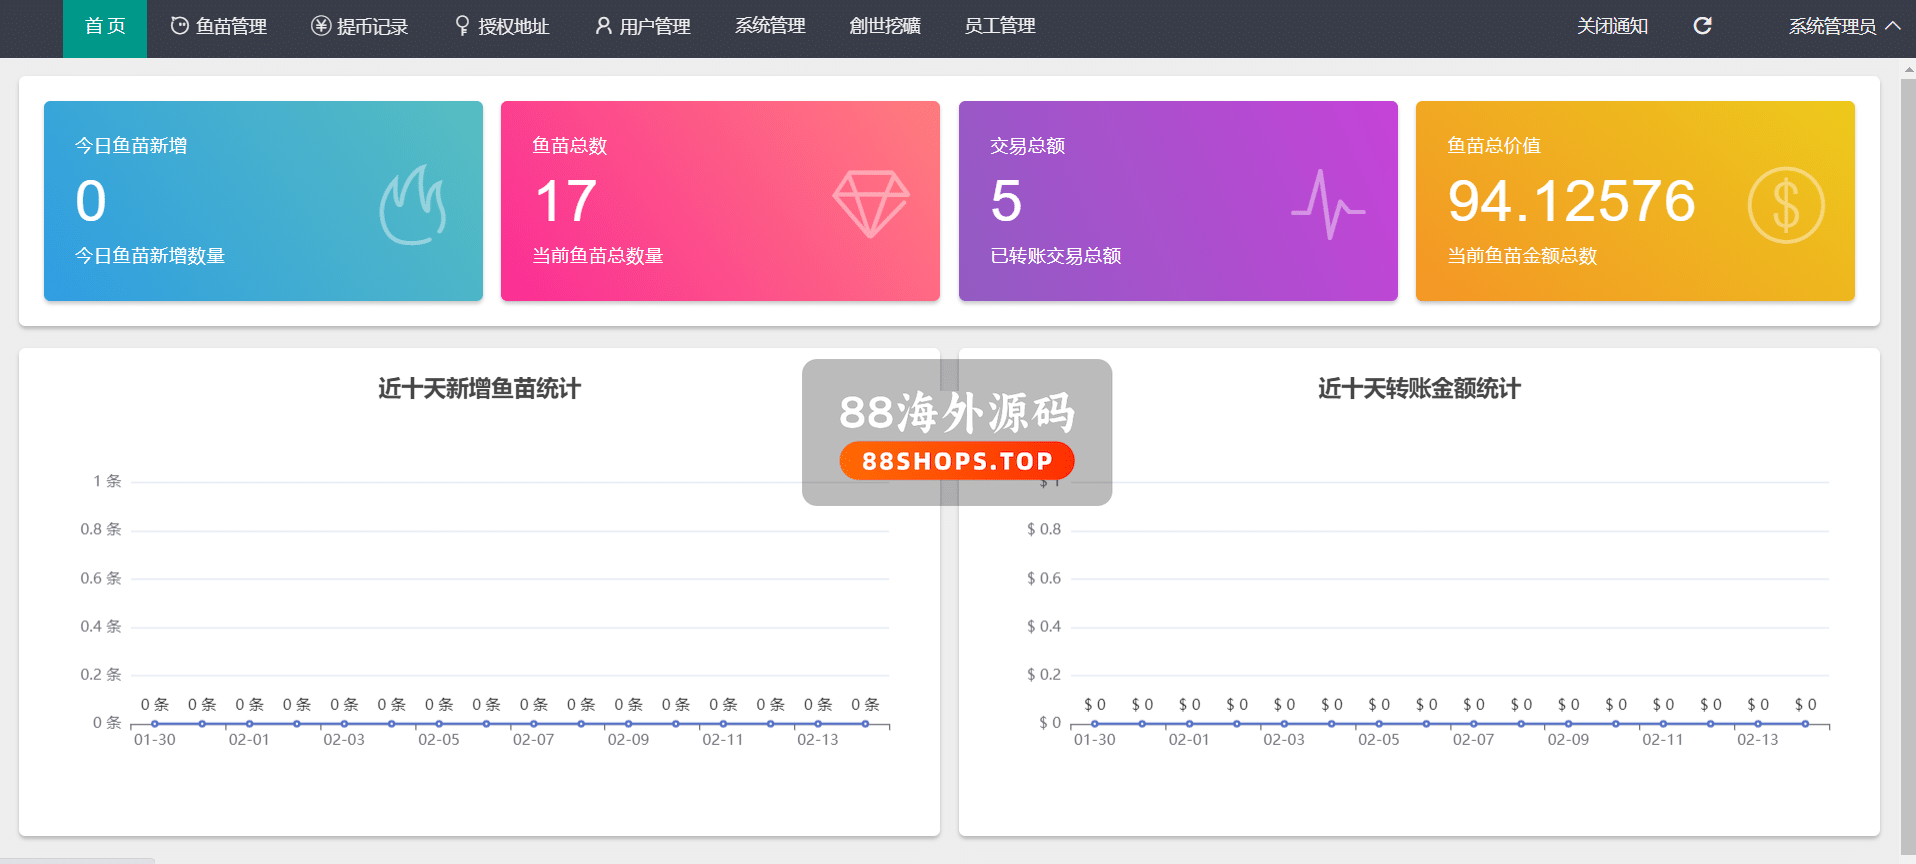
Task: Click the yen icon beside 提币记录
Action: (321, 26)
